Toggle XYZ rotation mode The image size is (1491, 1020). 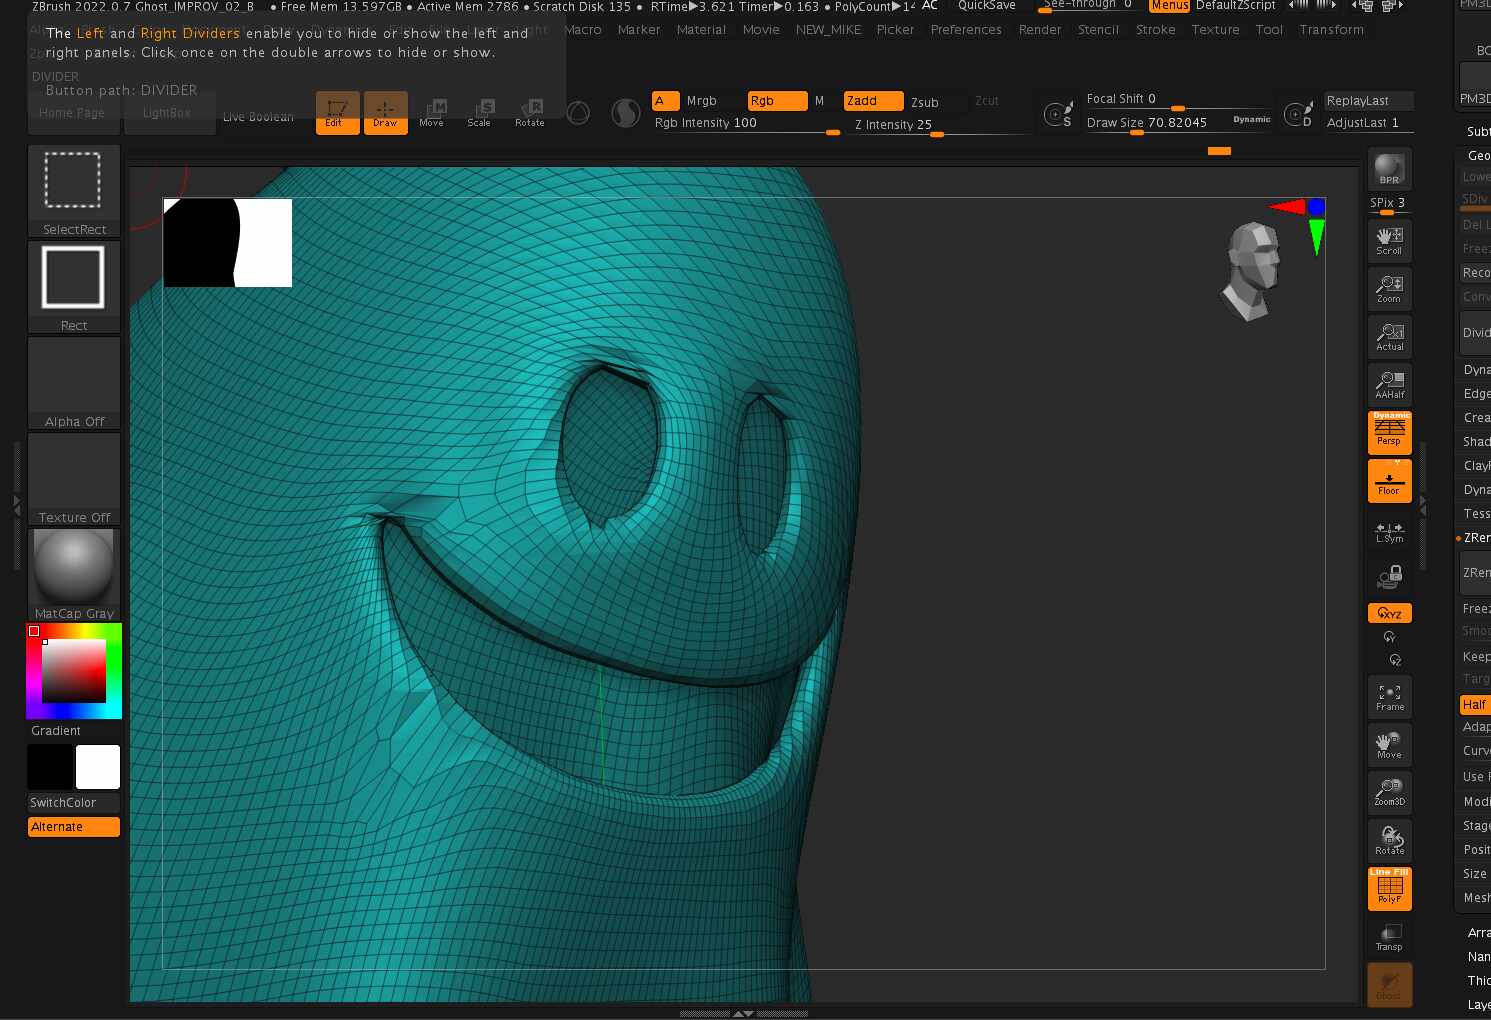[x=1389, y=613]
